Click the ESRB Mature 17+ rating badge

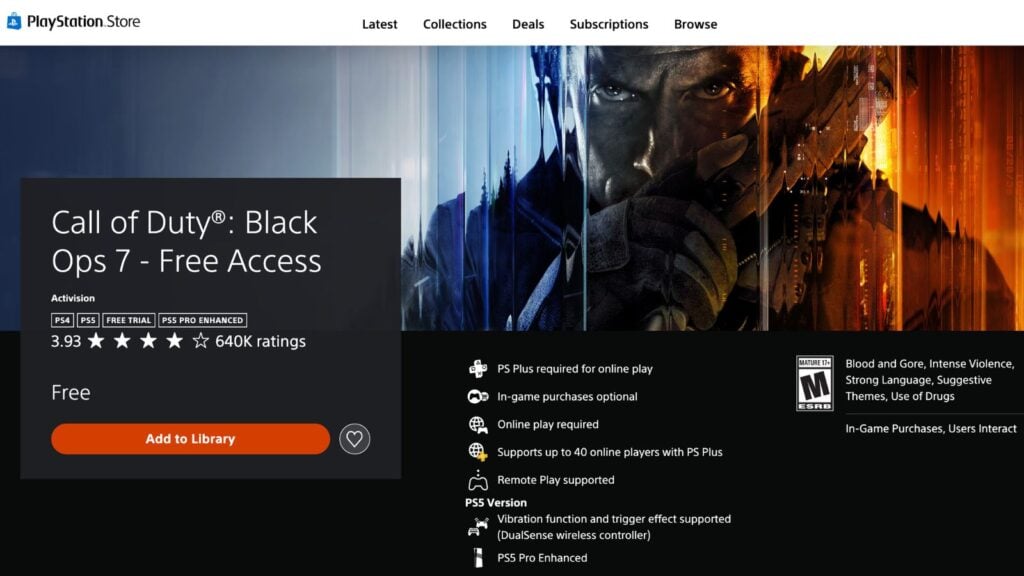click(814, 383)
